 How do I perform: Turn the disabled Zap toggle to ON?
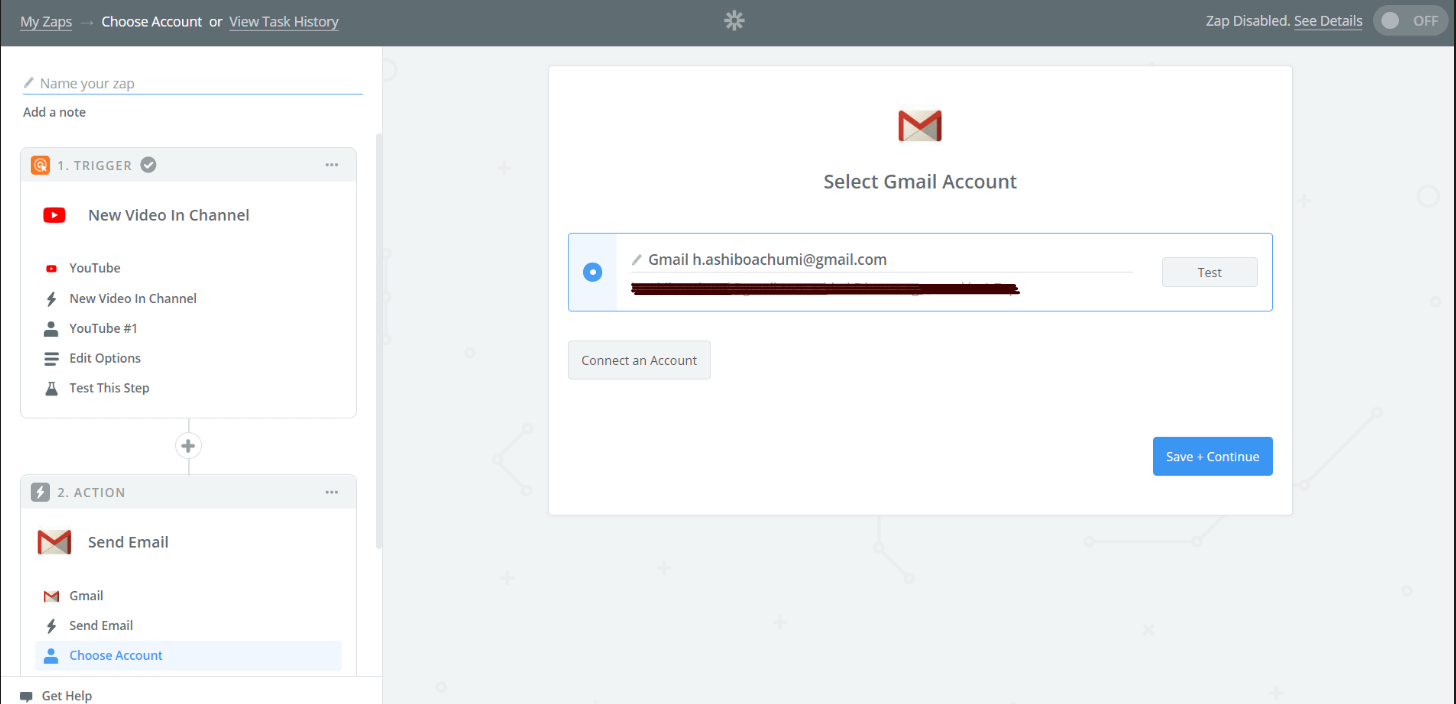point(1409,19)
